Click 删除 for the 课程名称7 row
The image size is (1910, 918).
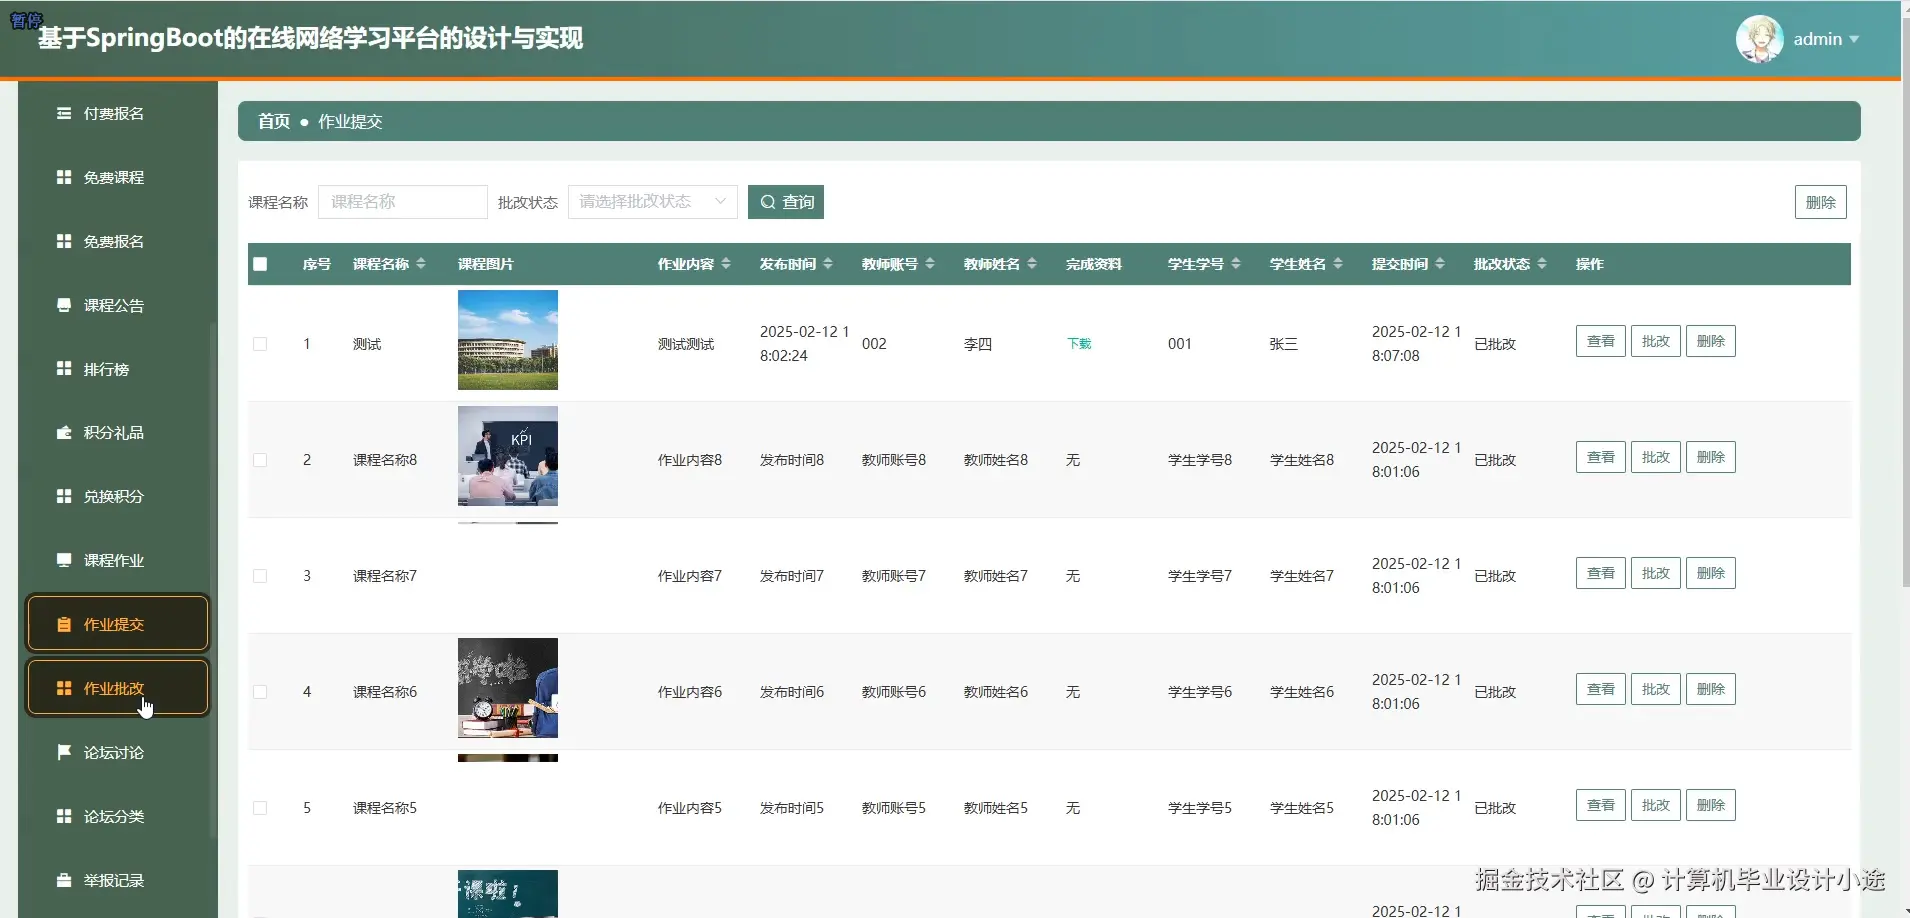pyautogui.click(x=1711, y=573)
